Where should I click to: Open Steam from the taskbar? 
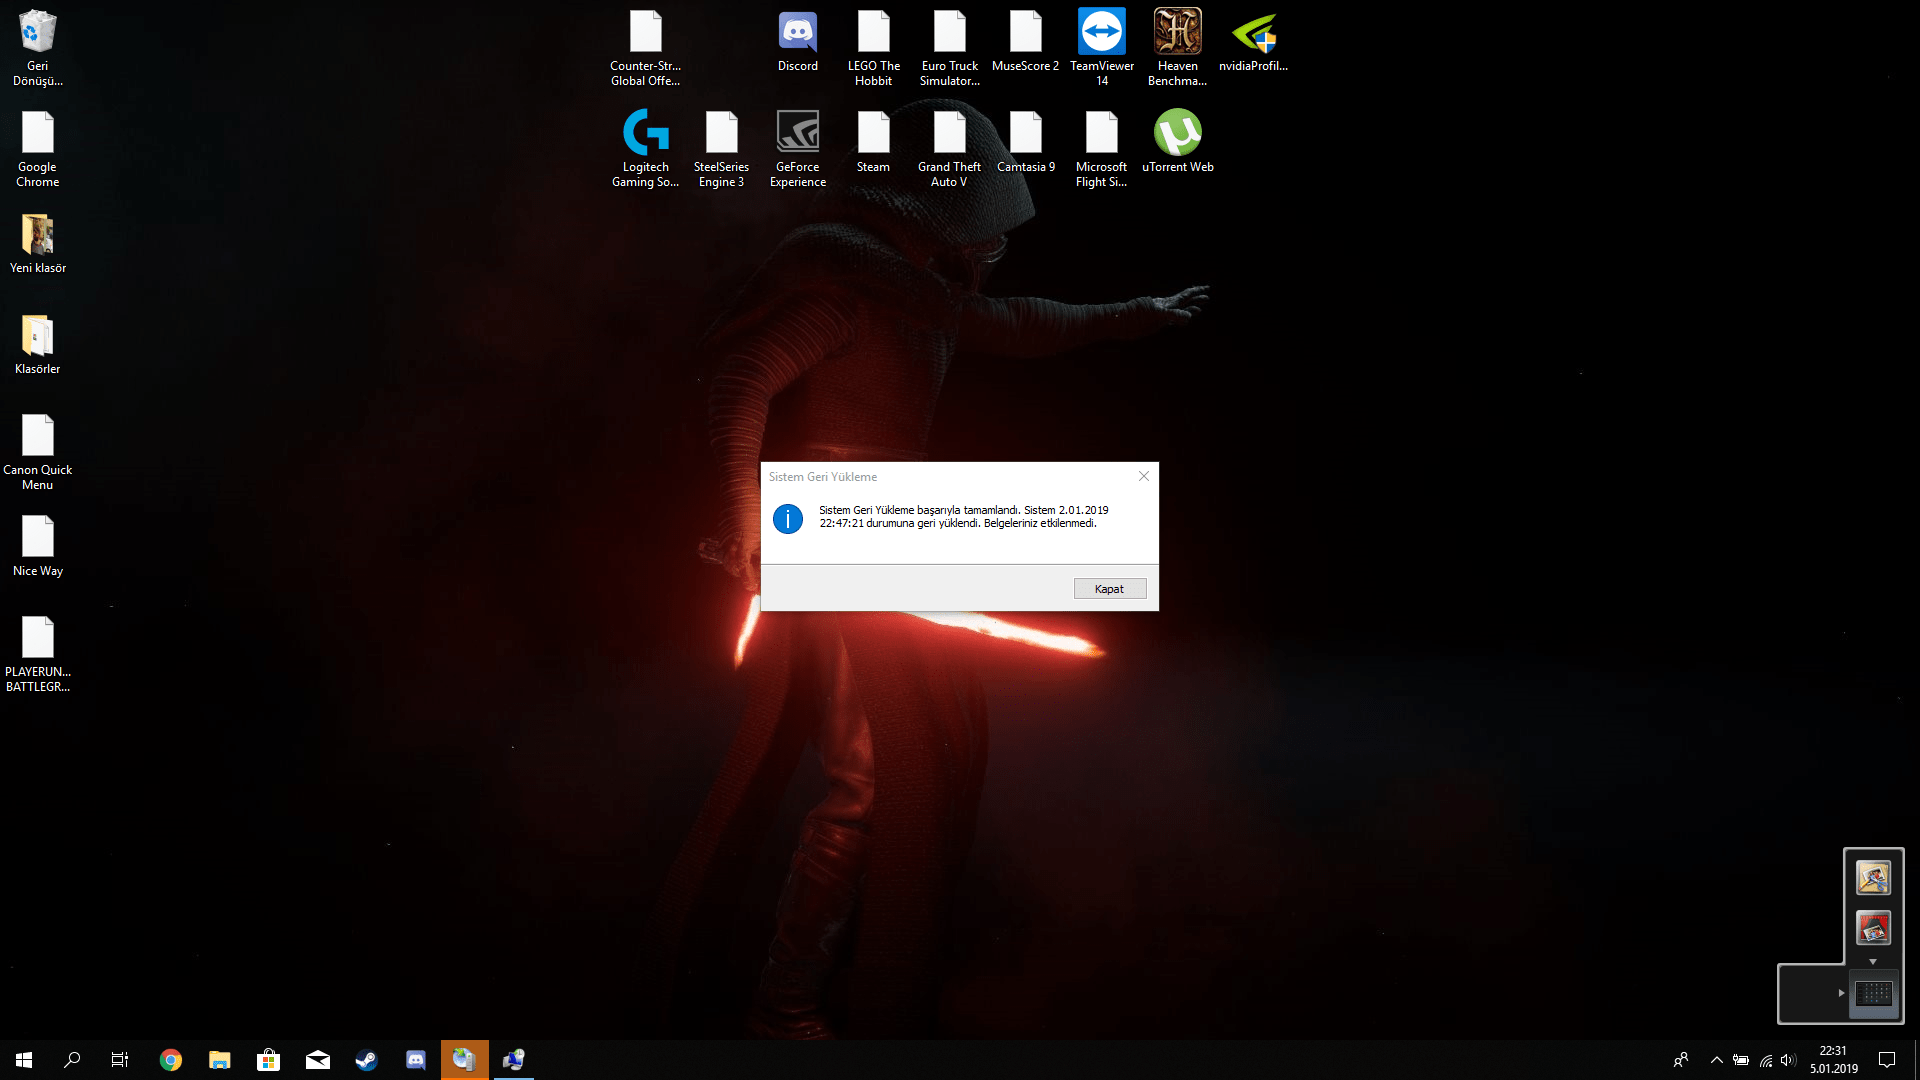tap(366, 1060)
